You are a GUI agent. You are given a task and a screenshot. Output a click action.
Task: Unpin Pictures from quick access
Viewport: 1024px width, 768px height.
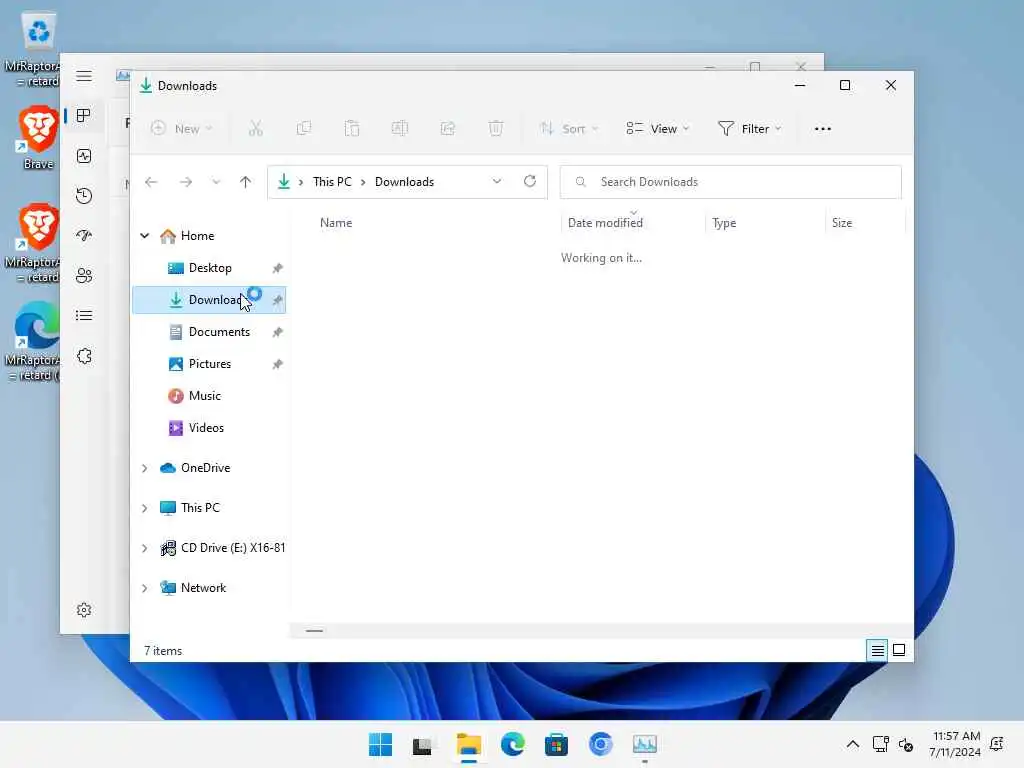(x=278, y=364)
